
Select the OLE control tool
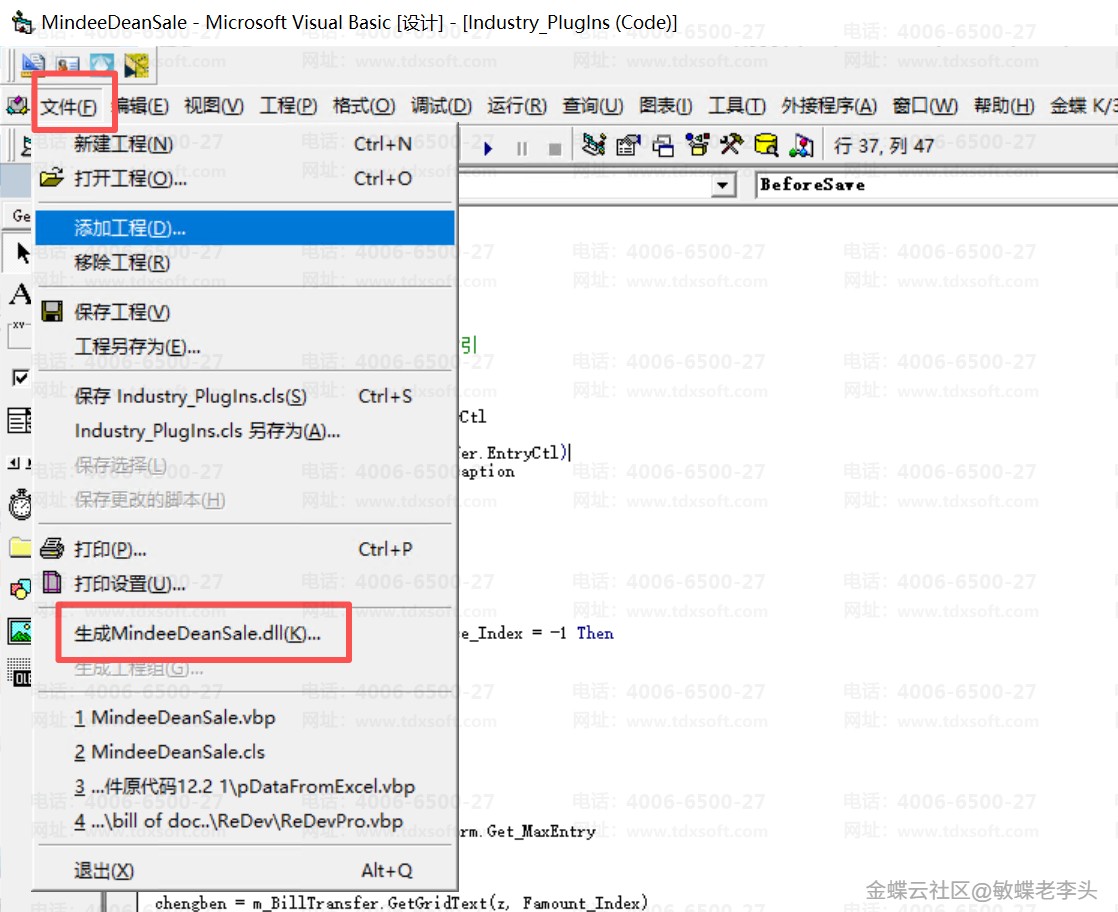point(20,673)
